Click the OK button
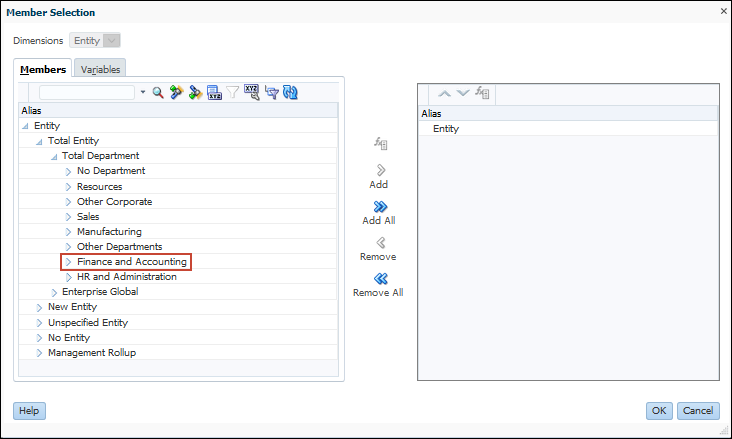This screenshot has height=439, width=732. point(659,411)
